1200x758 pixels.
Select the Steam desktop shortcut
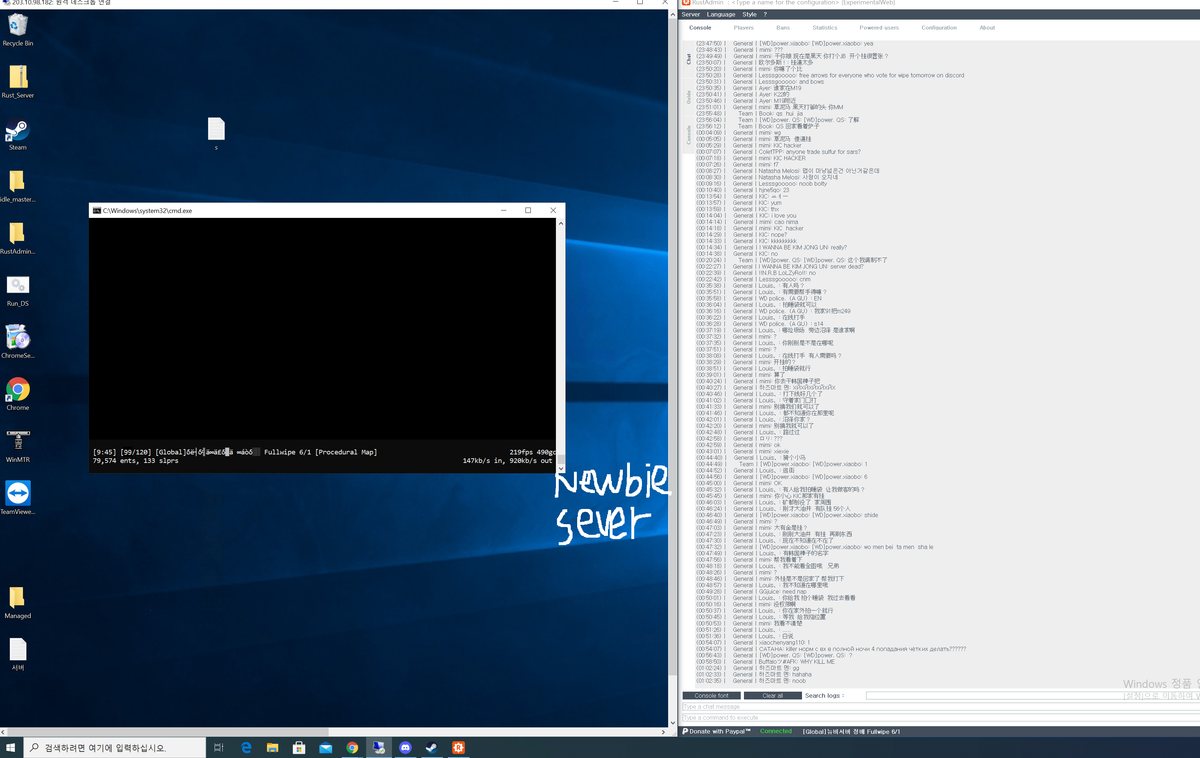(17, 135)
